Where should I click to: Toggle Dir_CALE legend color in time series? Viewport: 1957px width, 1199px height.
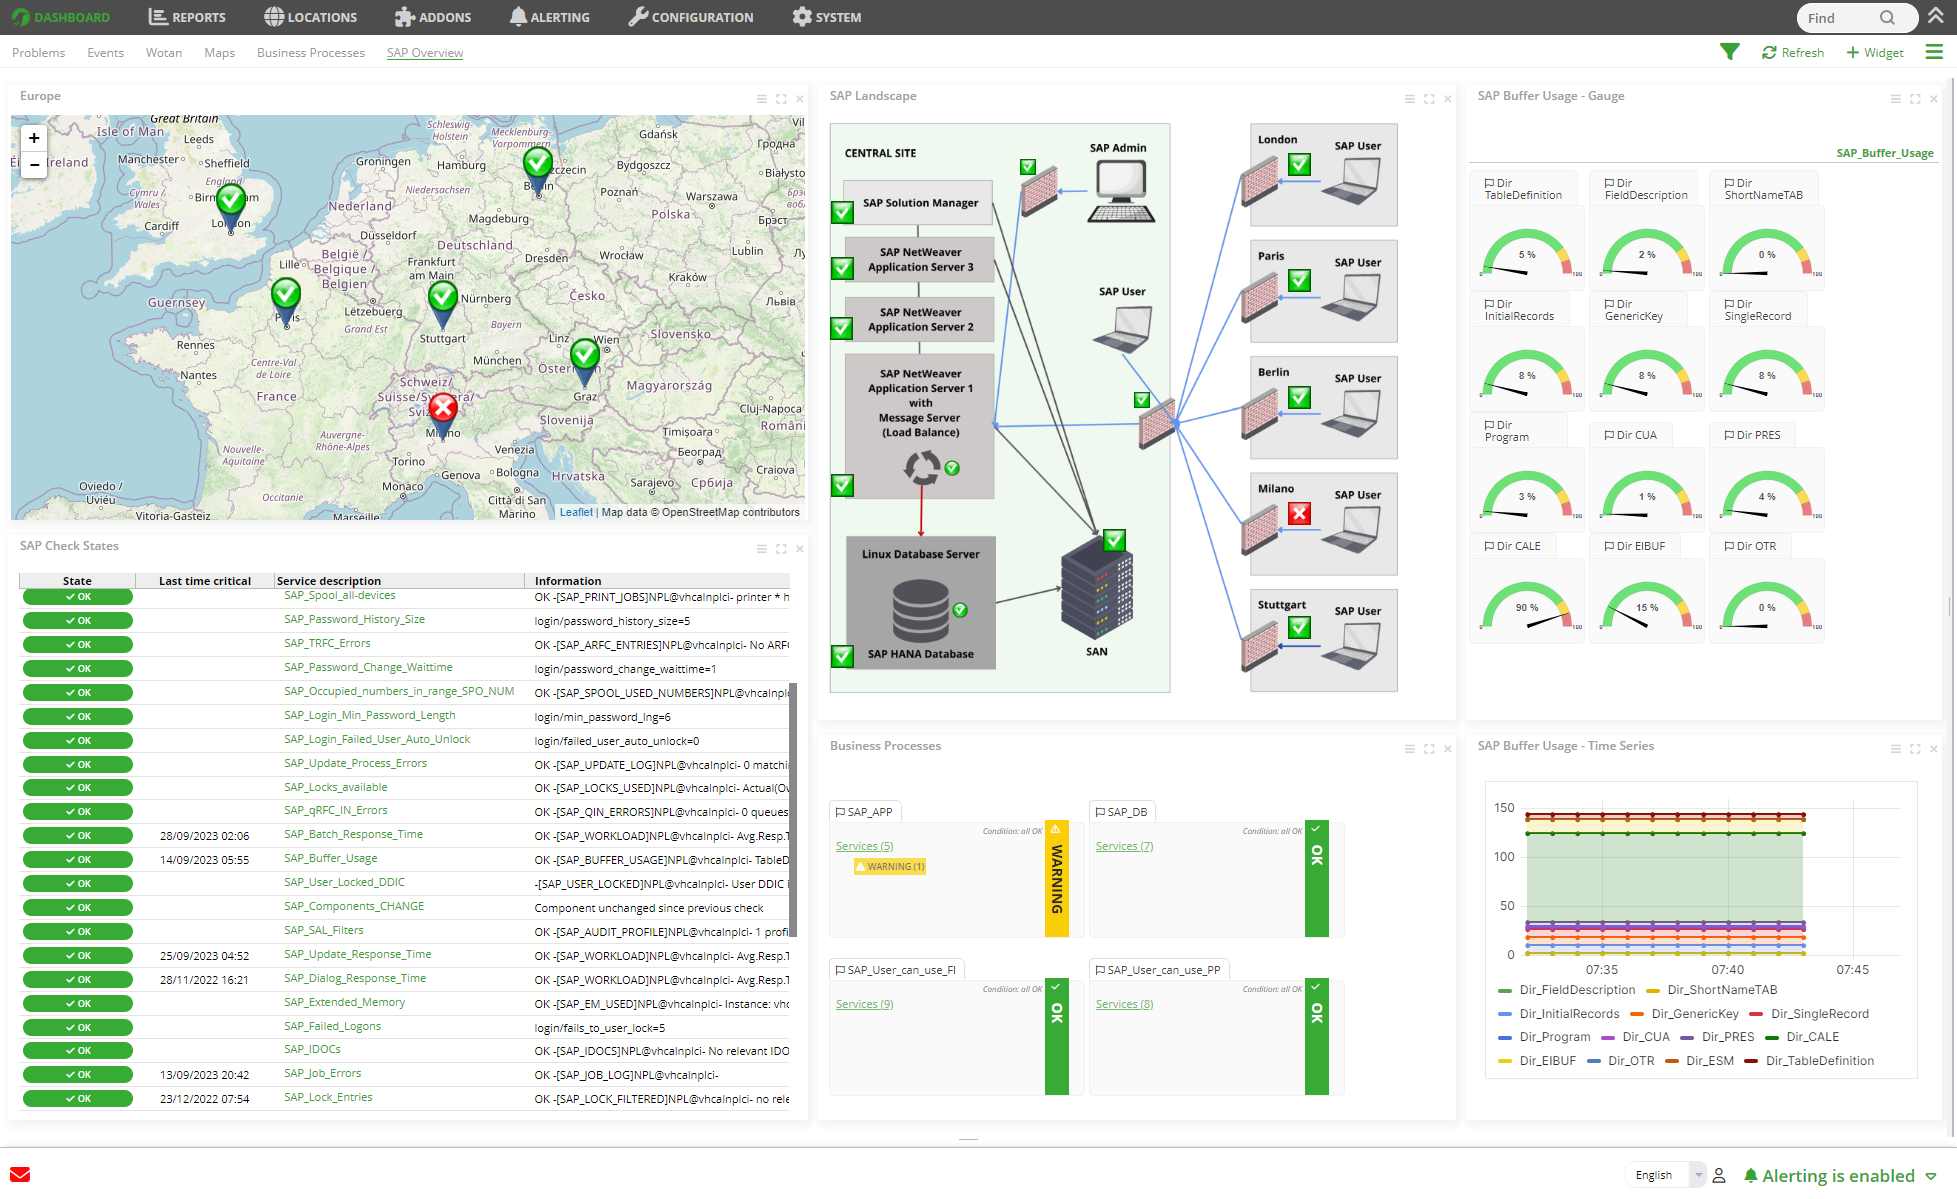tap(1774, 1037)
